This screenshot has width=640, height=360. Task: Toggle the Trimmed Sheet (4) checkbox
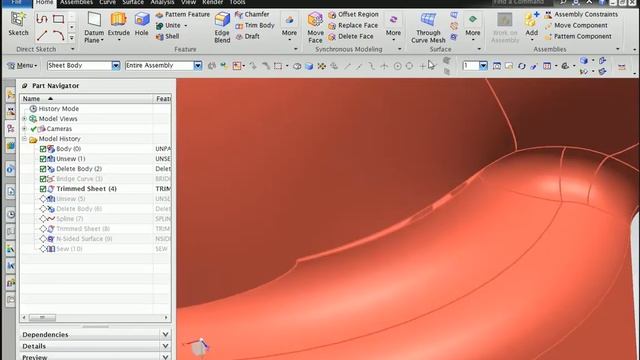click(43, 189)
